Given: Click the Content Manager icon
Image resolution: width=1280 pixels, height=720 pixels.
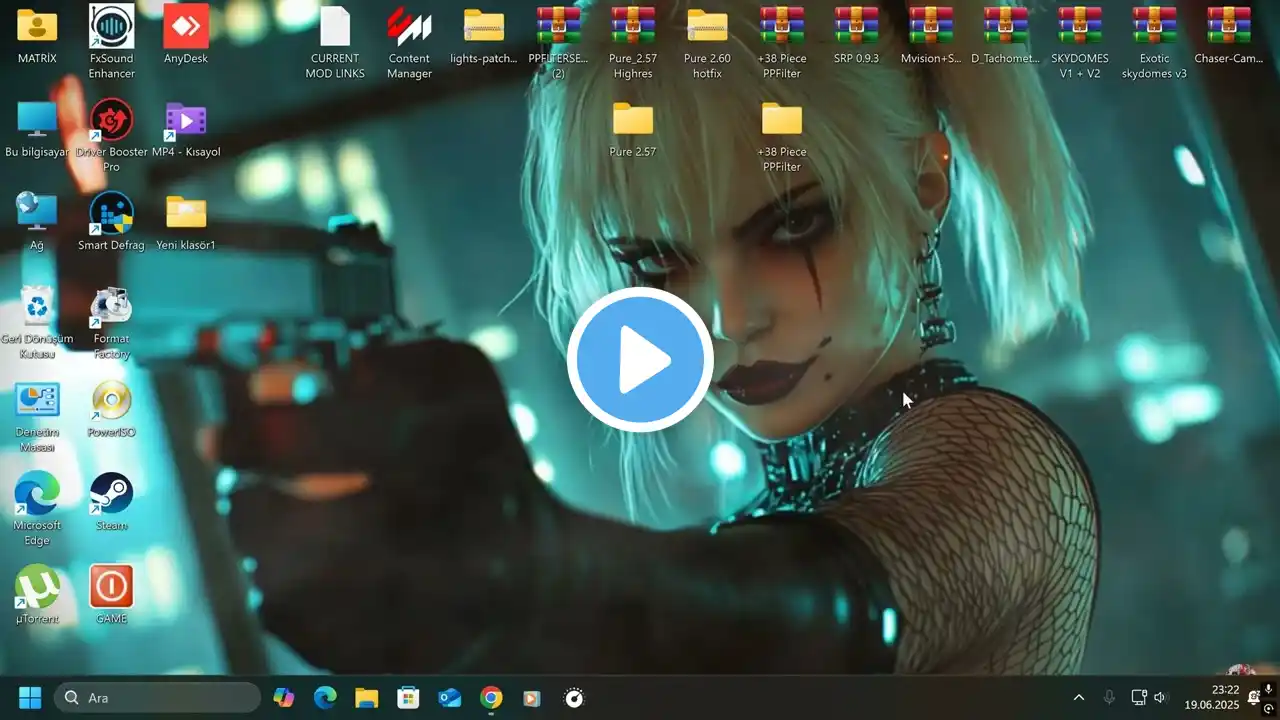Looking at the screenshot, I should [x=409, y=27].
